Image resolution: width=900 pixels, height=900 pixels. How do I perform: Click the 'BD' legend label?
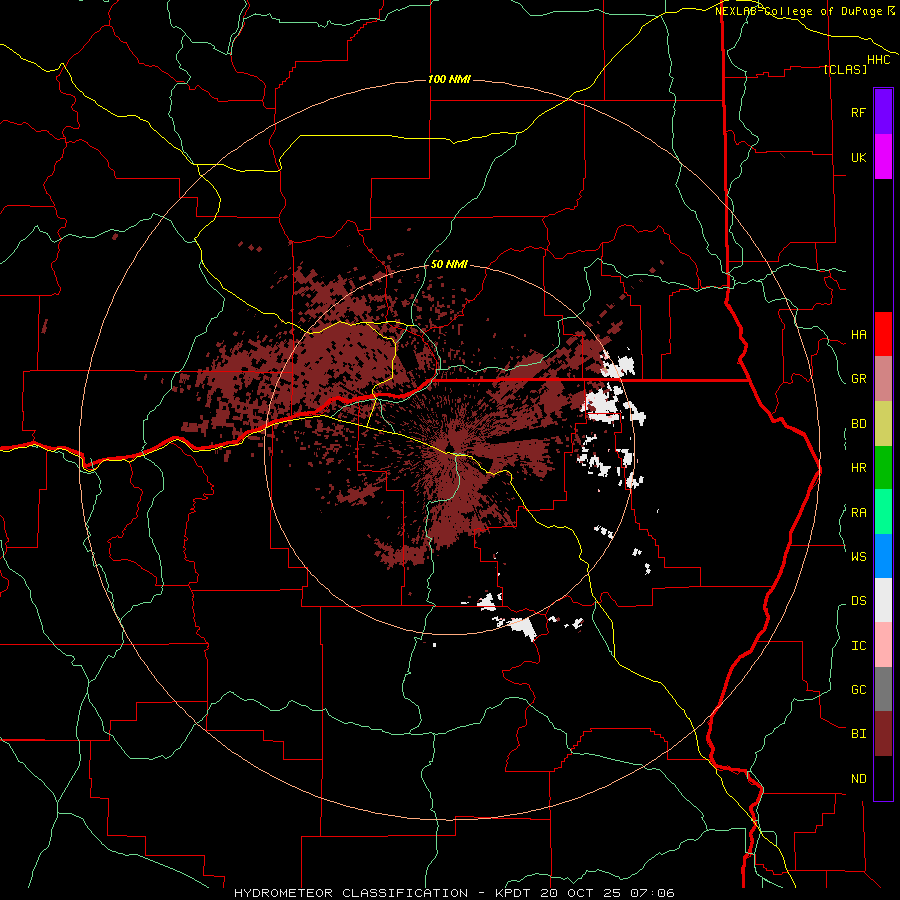point(858,424)
